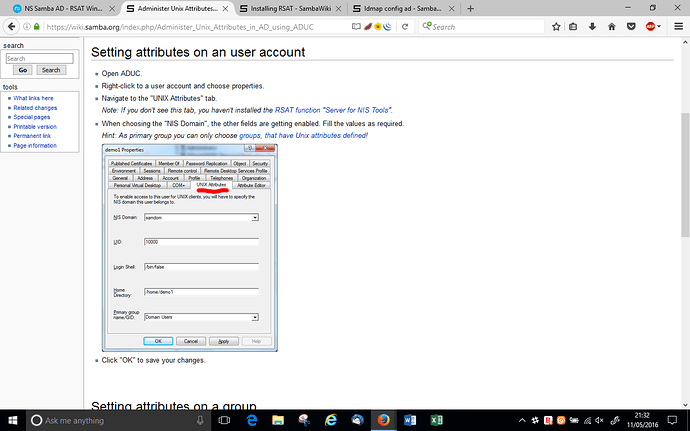Click the page scrollbar up arrow

pos(685,42)
